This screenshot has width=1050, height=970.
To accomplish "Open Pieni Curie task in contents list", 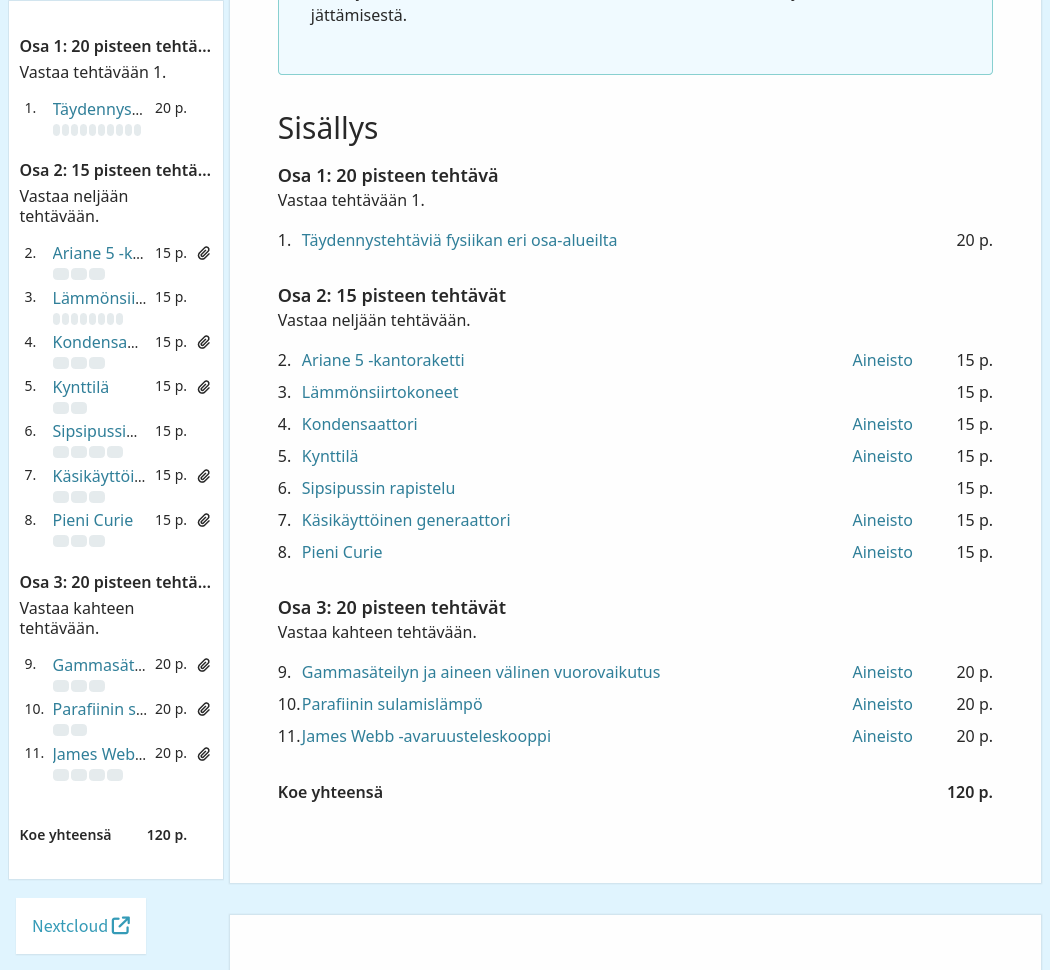I will tap(342, 552).
